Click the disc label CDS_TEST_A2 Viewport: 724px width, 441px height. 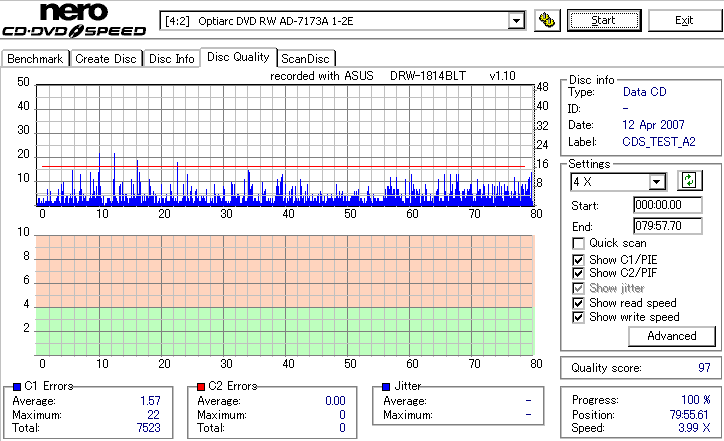point(659,142)
